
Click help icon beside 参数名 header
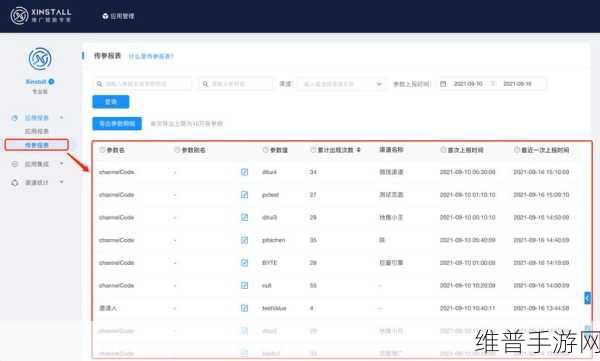click(102, 150)
